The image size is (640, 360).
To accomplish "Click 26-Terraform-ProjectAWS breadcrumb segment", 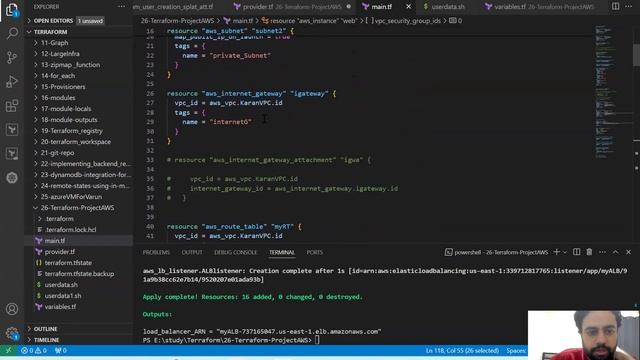I will pyautogui.click(x=177, y=21).
